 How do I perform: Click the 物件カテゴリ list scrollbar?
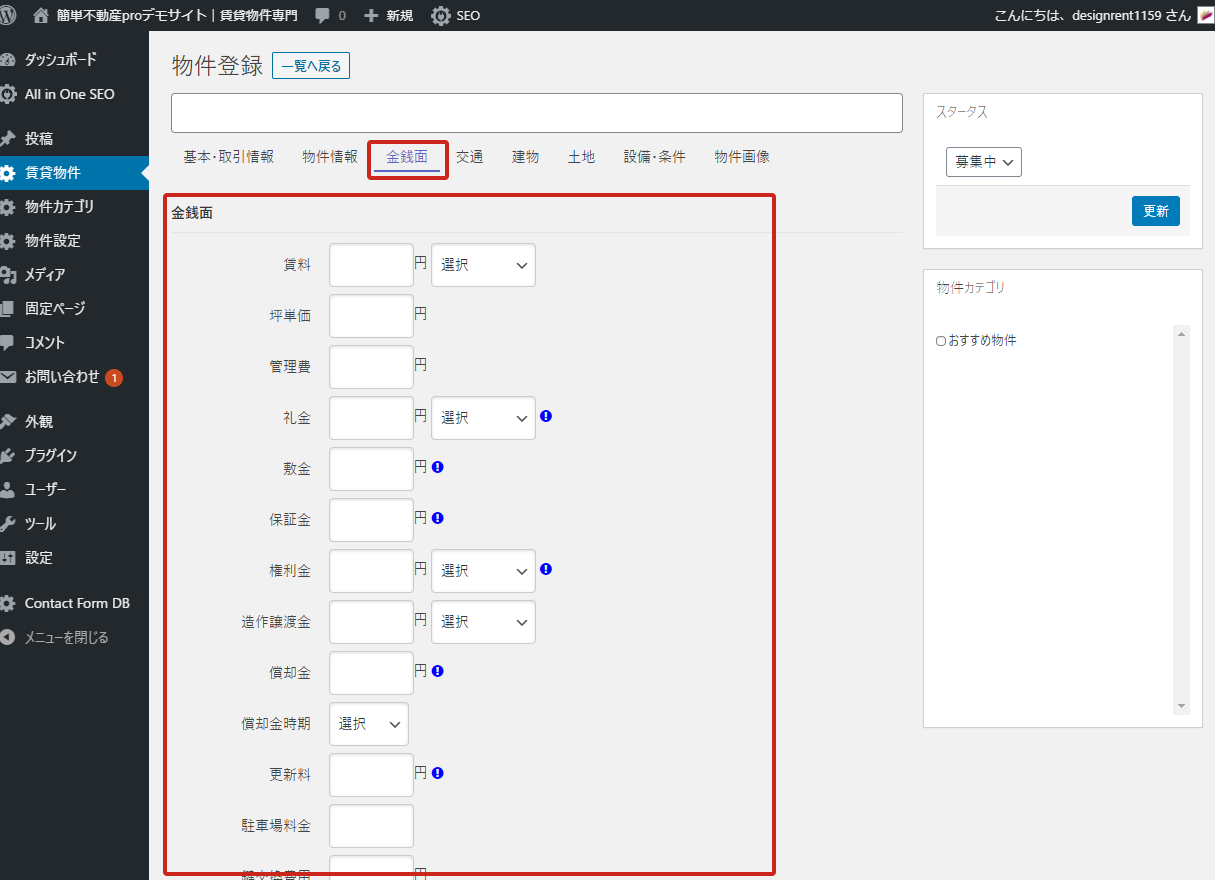(1181, 519)
